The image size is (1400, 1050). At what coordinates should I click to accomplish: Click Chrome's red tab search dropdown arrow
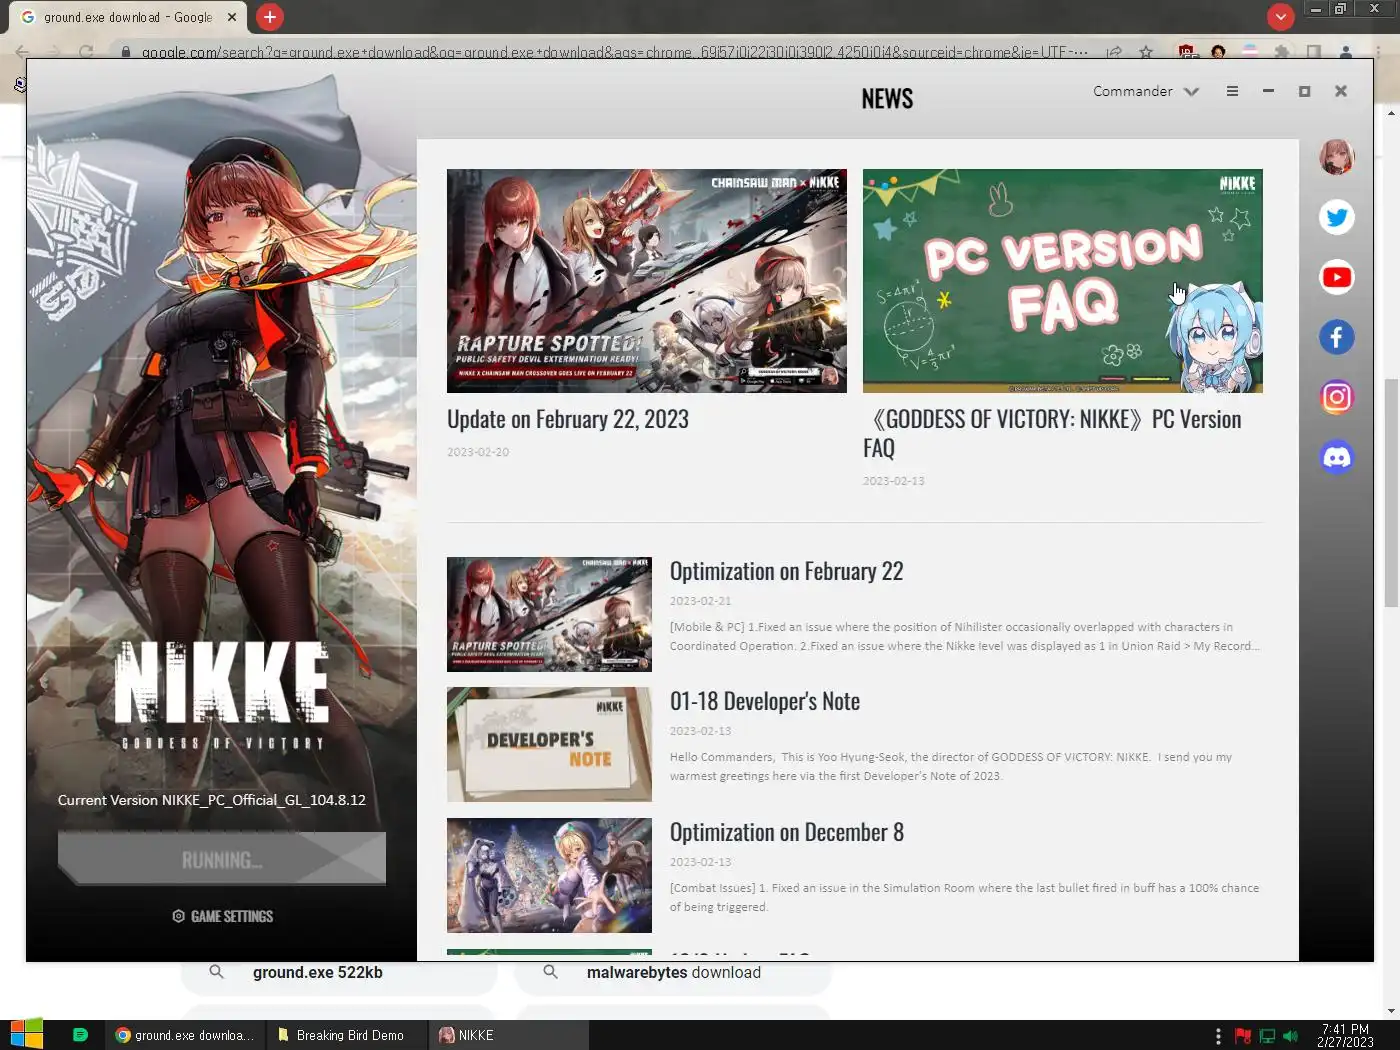[x=1280, y=17]
